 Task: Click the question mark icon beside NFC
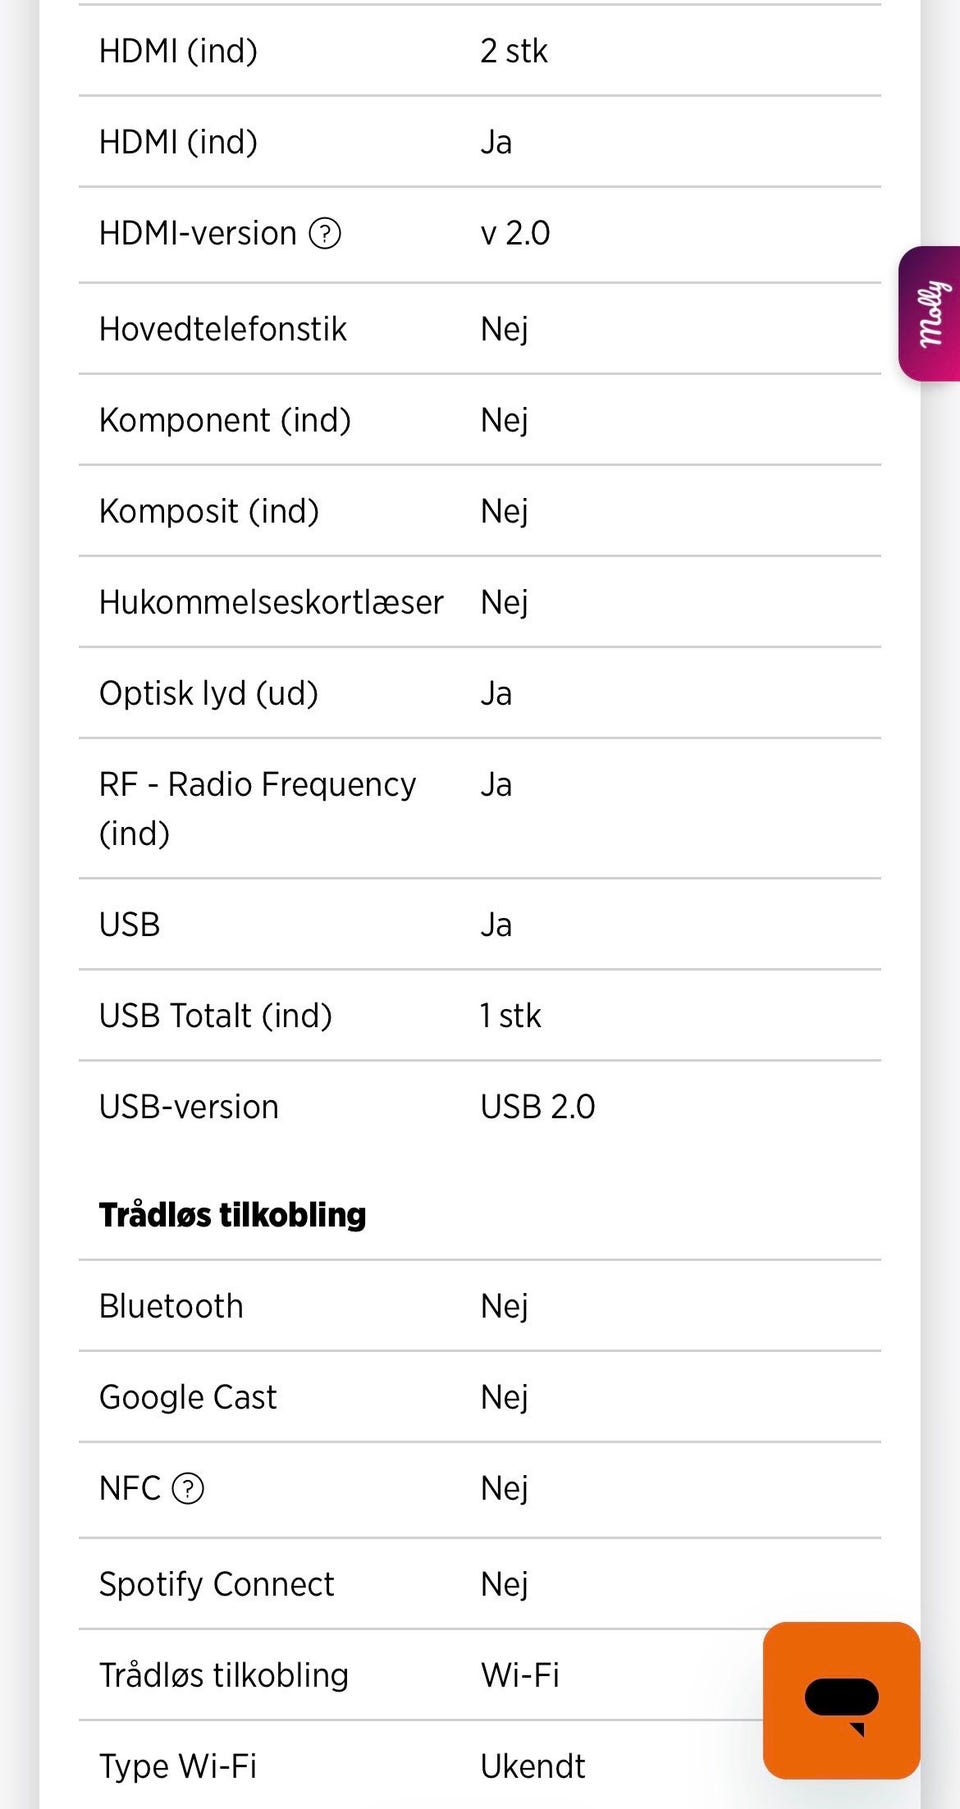pos(188,1489)
